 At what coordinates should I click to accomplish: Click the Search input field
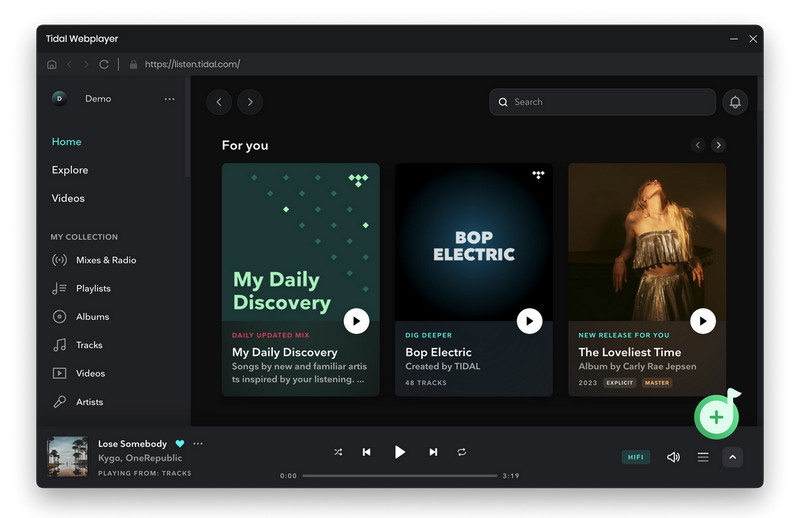tap(602, 102)
